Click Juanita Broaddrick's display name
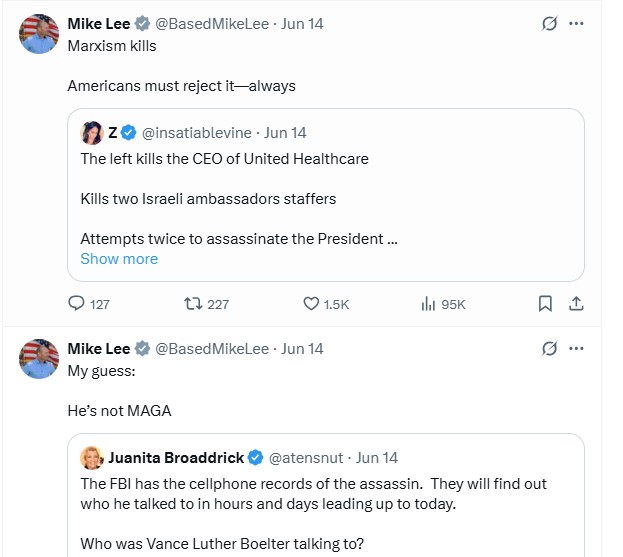 (x=176, y=458)
